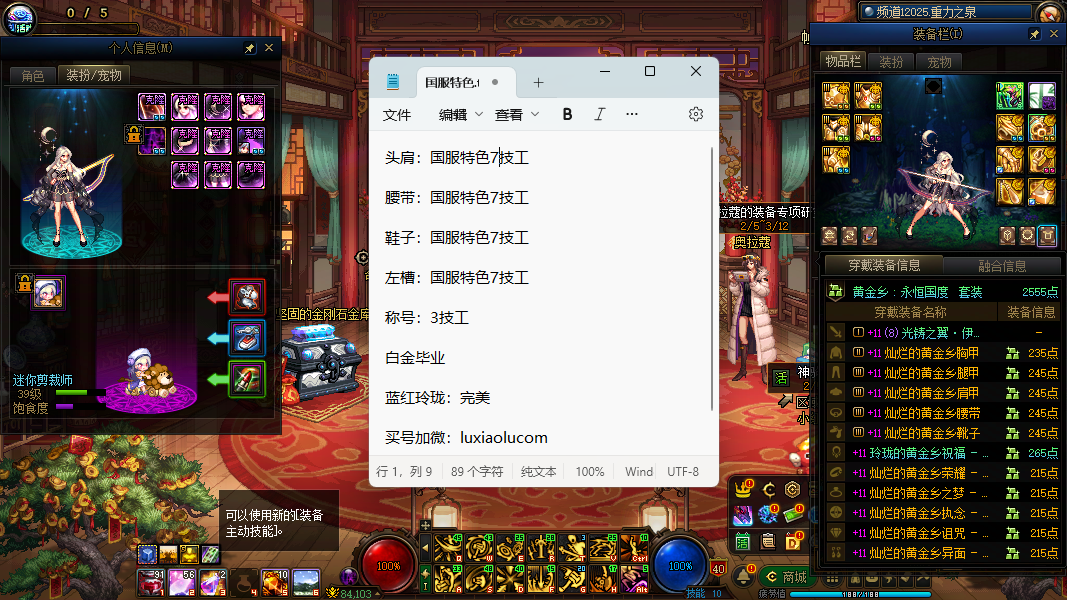The width and height of the screenshot is (1067, 600).
Task: Add a new Notepad tab
Action: click(538, 82)
